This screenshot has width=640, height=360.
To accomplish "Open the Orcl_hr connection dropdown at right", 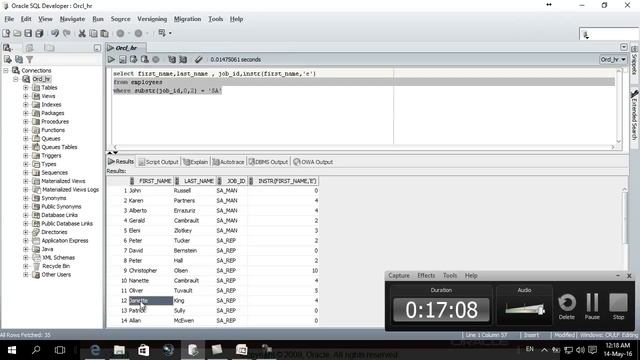I will tap(613, 60).
